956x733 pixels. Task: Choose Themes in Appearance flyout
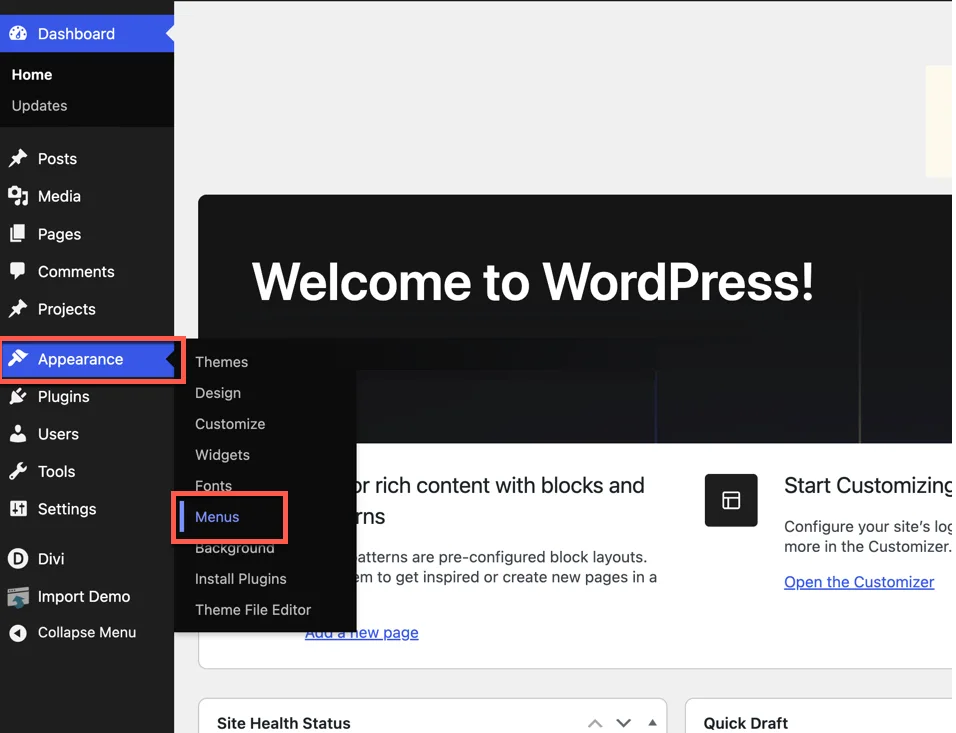pos(221,362)
